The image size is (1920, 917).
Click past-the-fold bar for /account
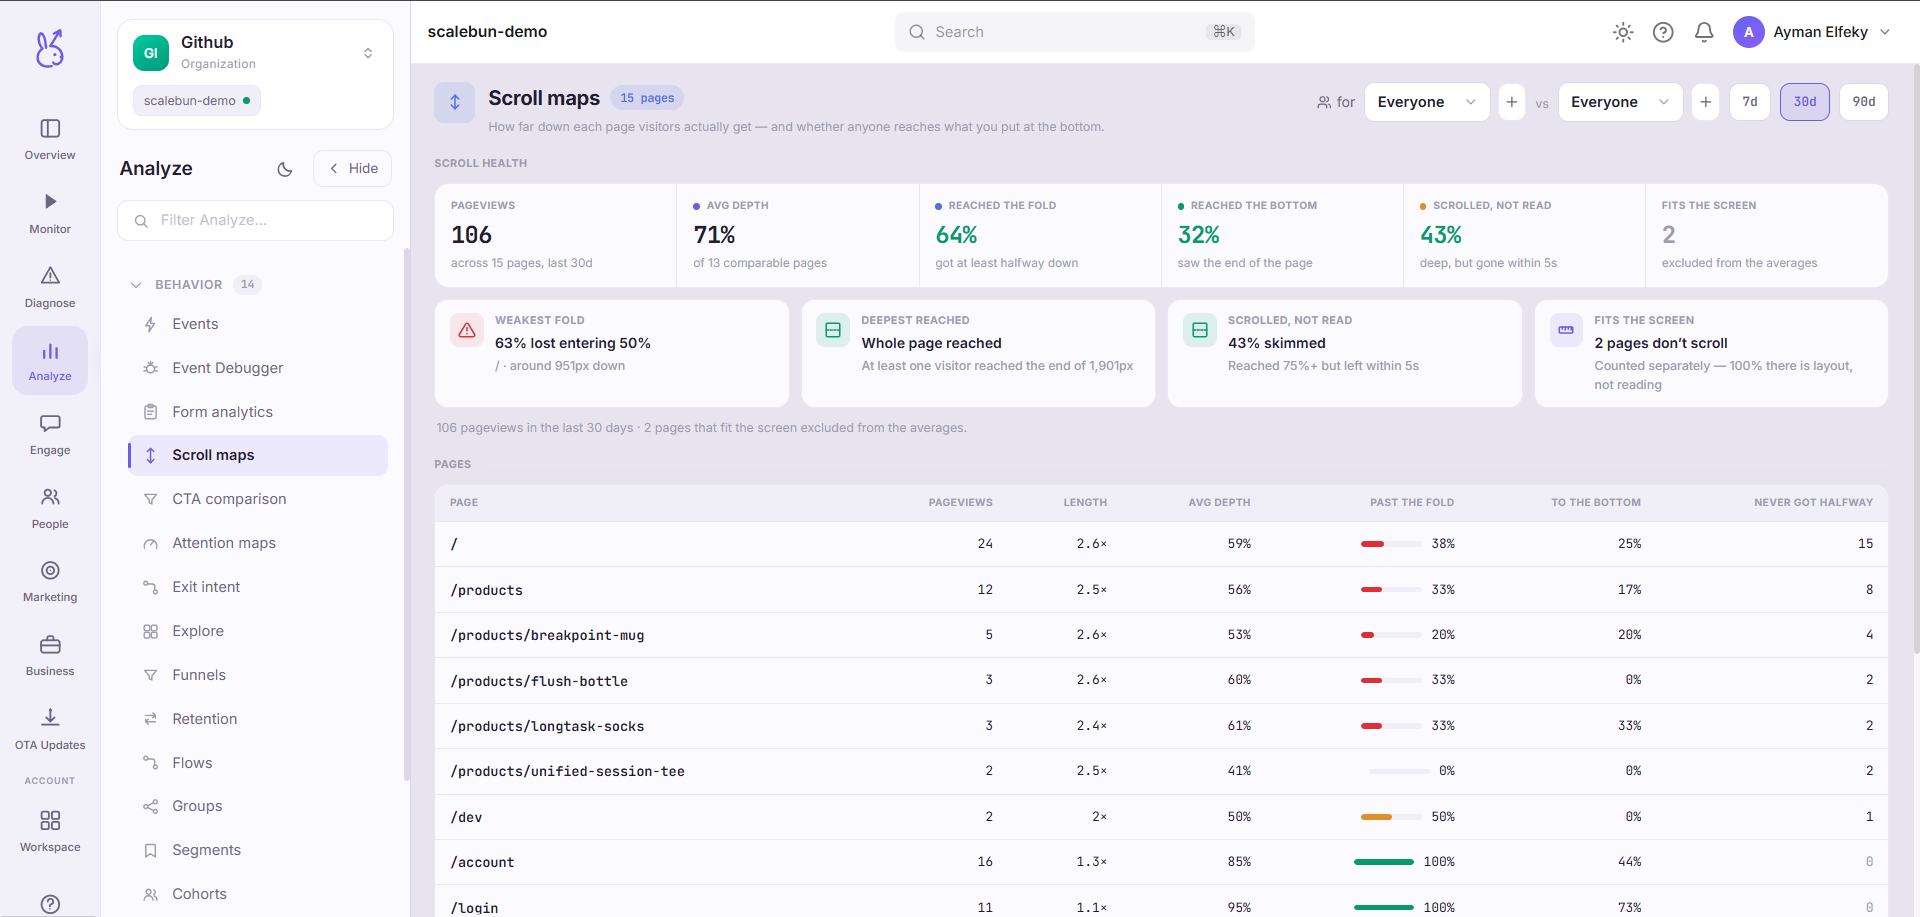pos(1384,862)
